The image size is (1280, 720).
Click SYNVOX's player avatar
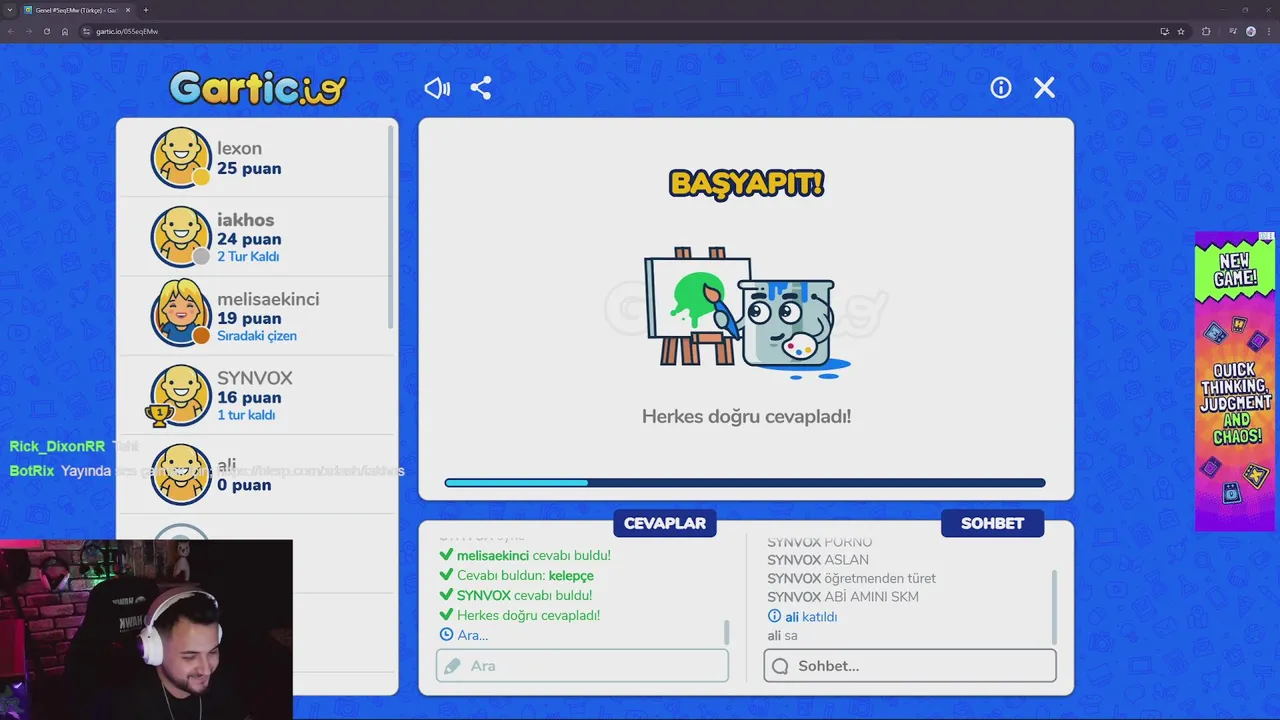tap(181, 394)
